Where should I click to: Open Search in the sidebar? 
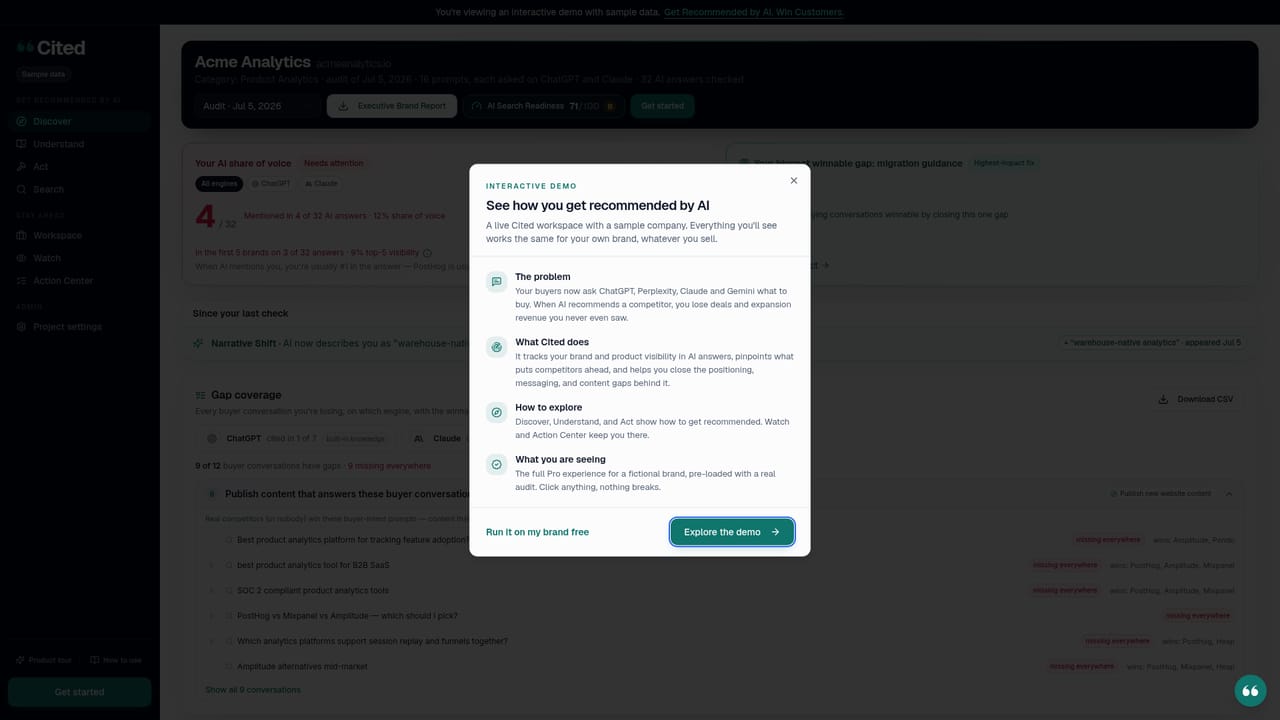coord(78,189)
